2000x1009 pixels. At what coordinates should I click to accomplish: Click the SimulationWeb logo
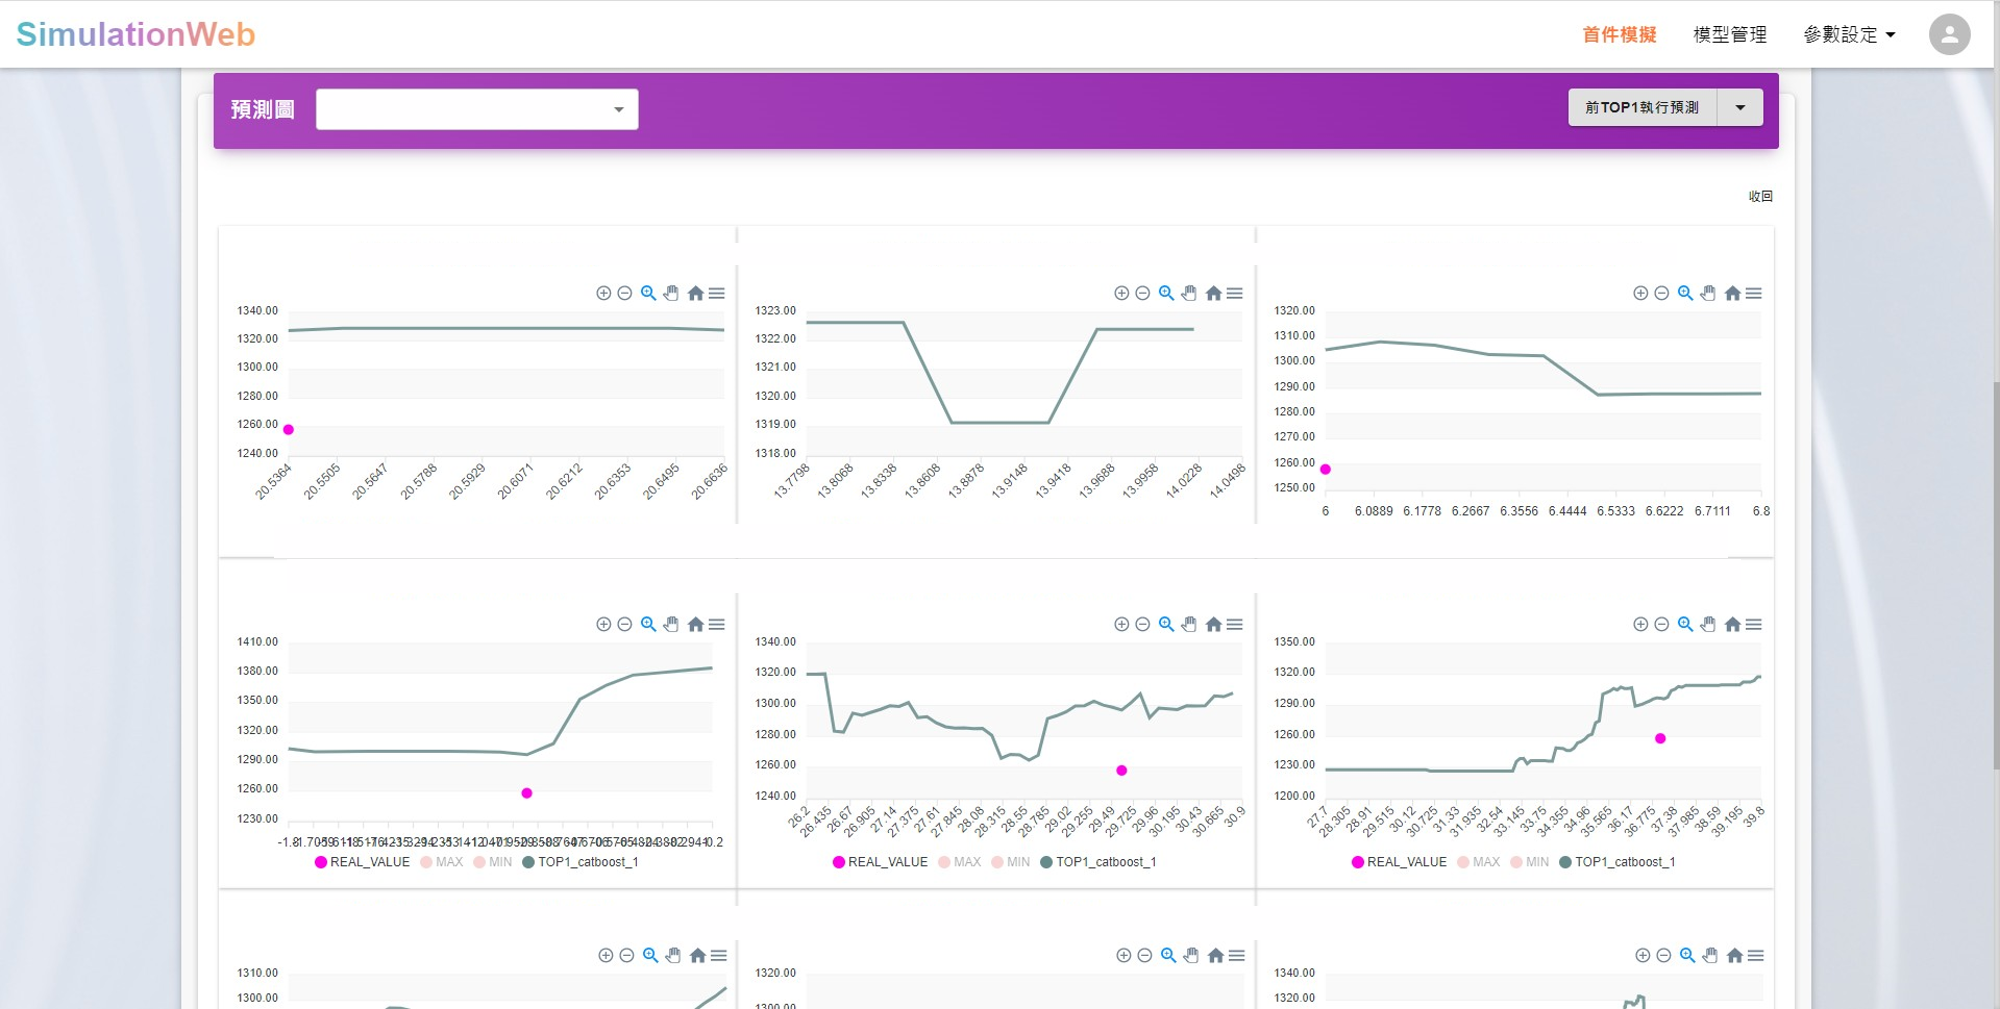coord(136,34)
